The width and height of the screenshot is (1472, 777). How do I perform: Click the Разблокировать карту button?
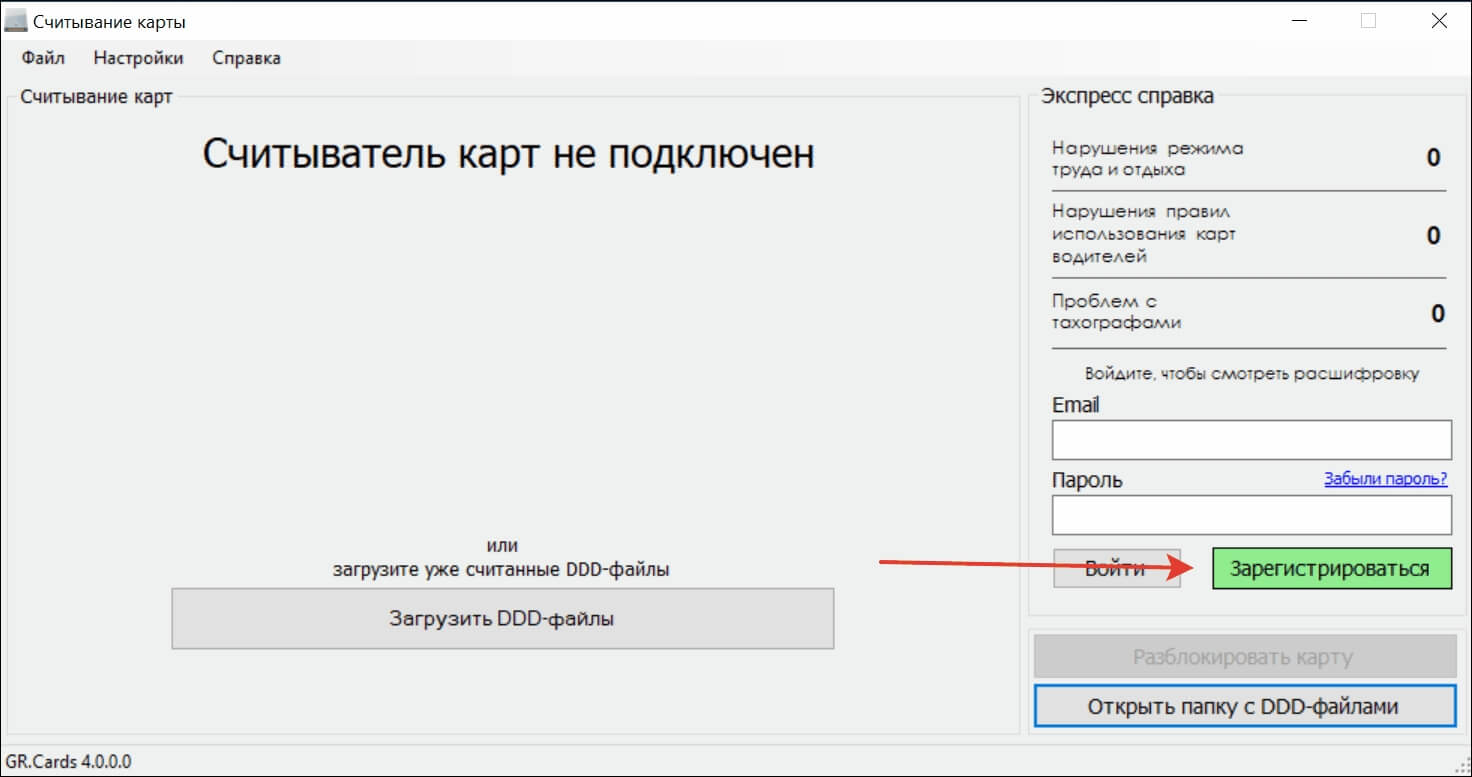[x=1244, y=656]
